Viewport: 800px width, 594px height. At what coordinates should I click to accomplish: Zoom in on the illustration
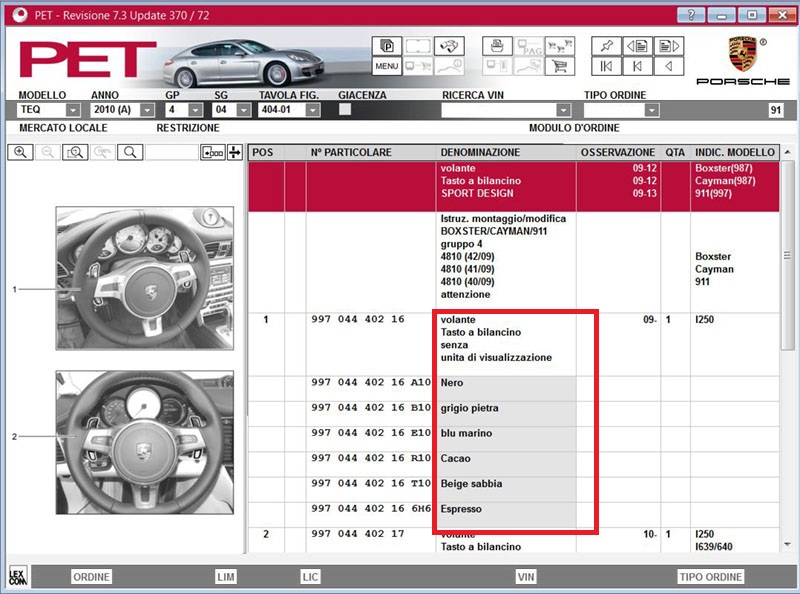(20, 152)
